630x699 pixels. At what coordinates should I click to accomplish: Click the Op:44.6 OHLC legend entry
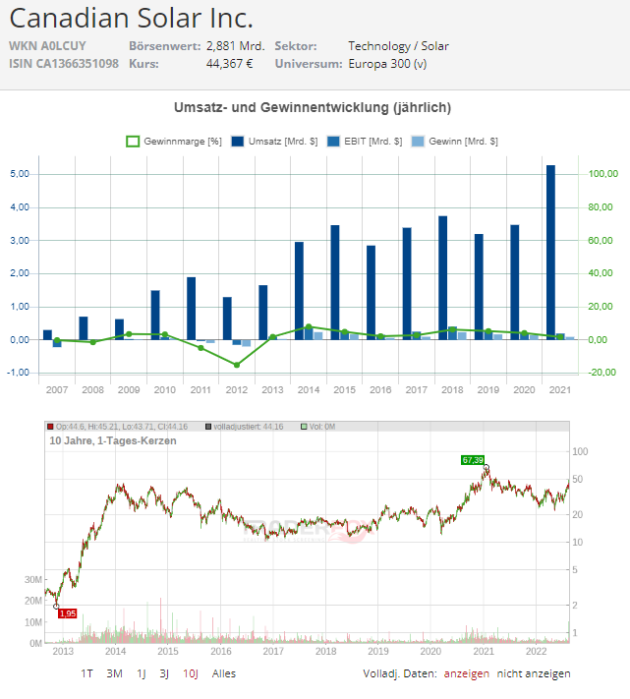[x=118, y=427]
